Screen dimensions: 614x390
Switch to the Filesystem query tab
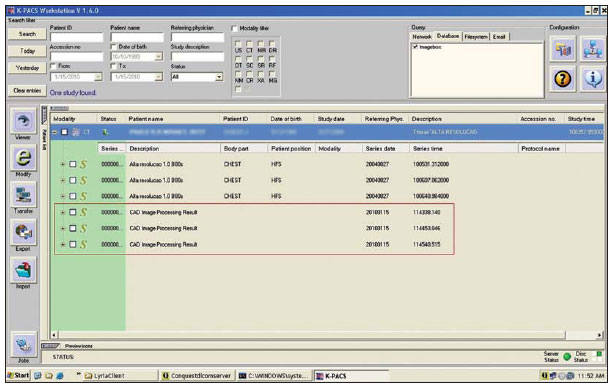476,37
